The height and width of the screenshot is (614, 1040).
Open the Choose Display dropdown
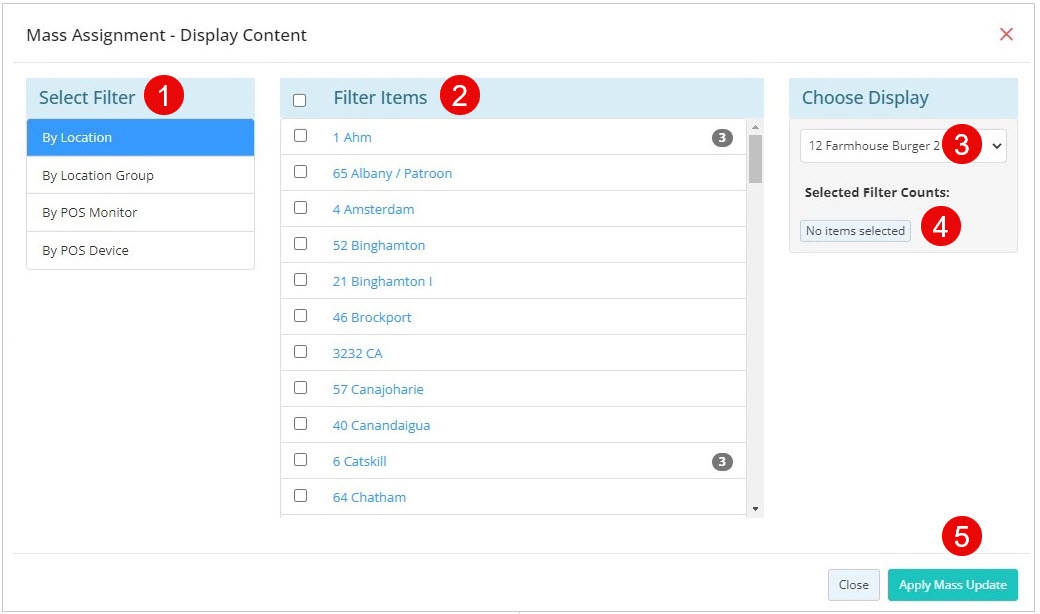pos(903,146)
